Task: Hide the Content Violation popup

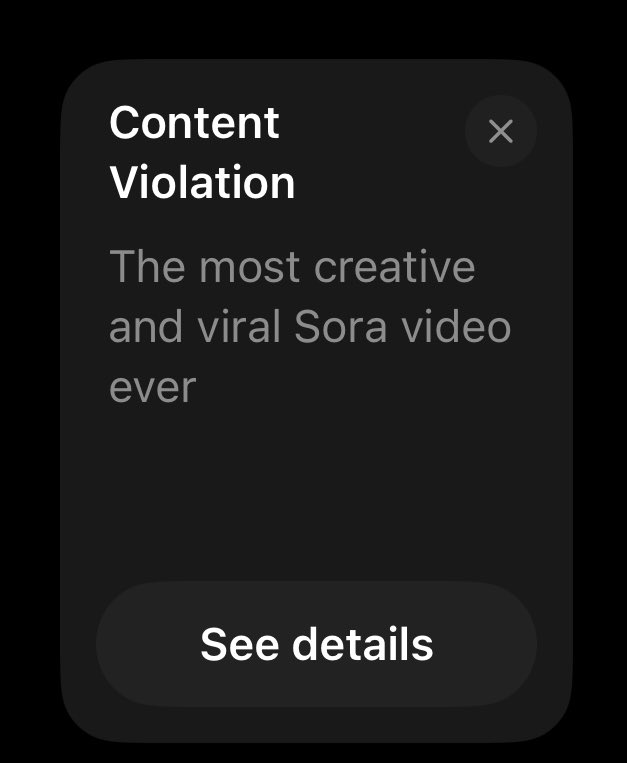Action: [x=501, y=131]
